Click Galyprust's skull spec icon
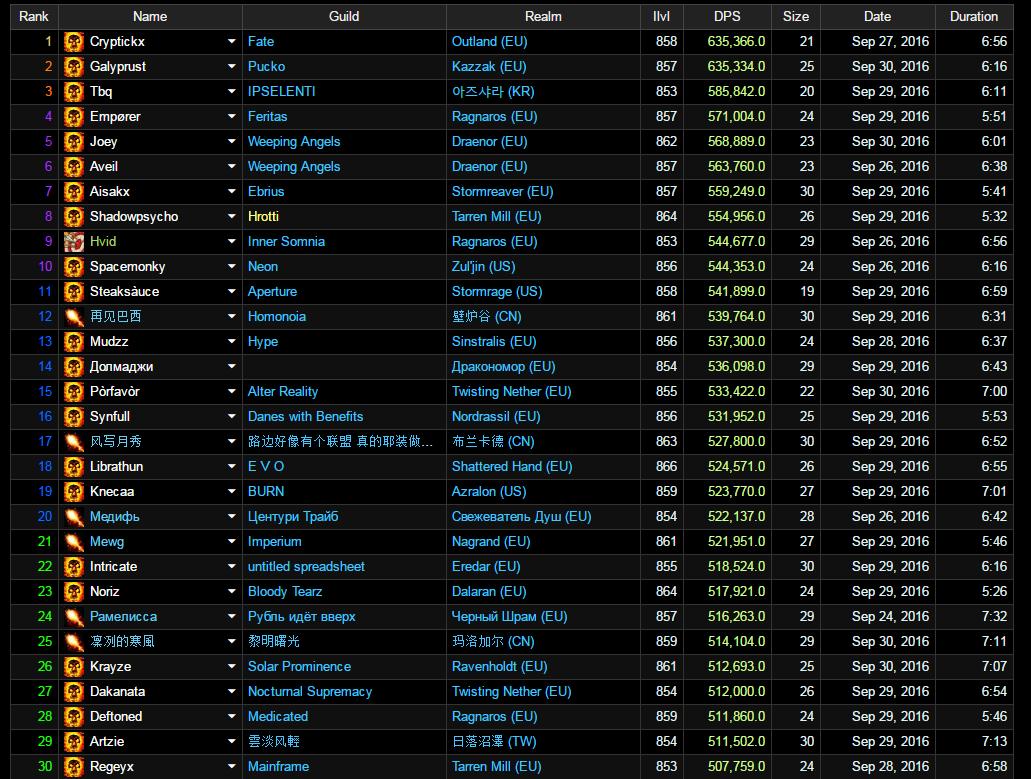 point(74,66)
